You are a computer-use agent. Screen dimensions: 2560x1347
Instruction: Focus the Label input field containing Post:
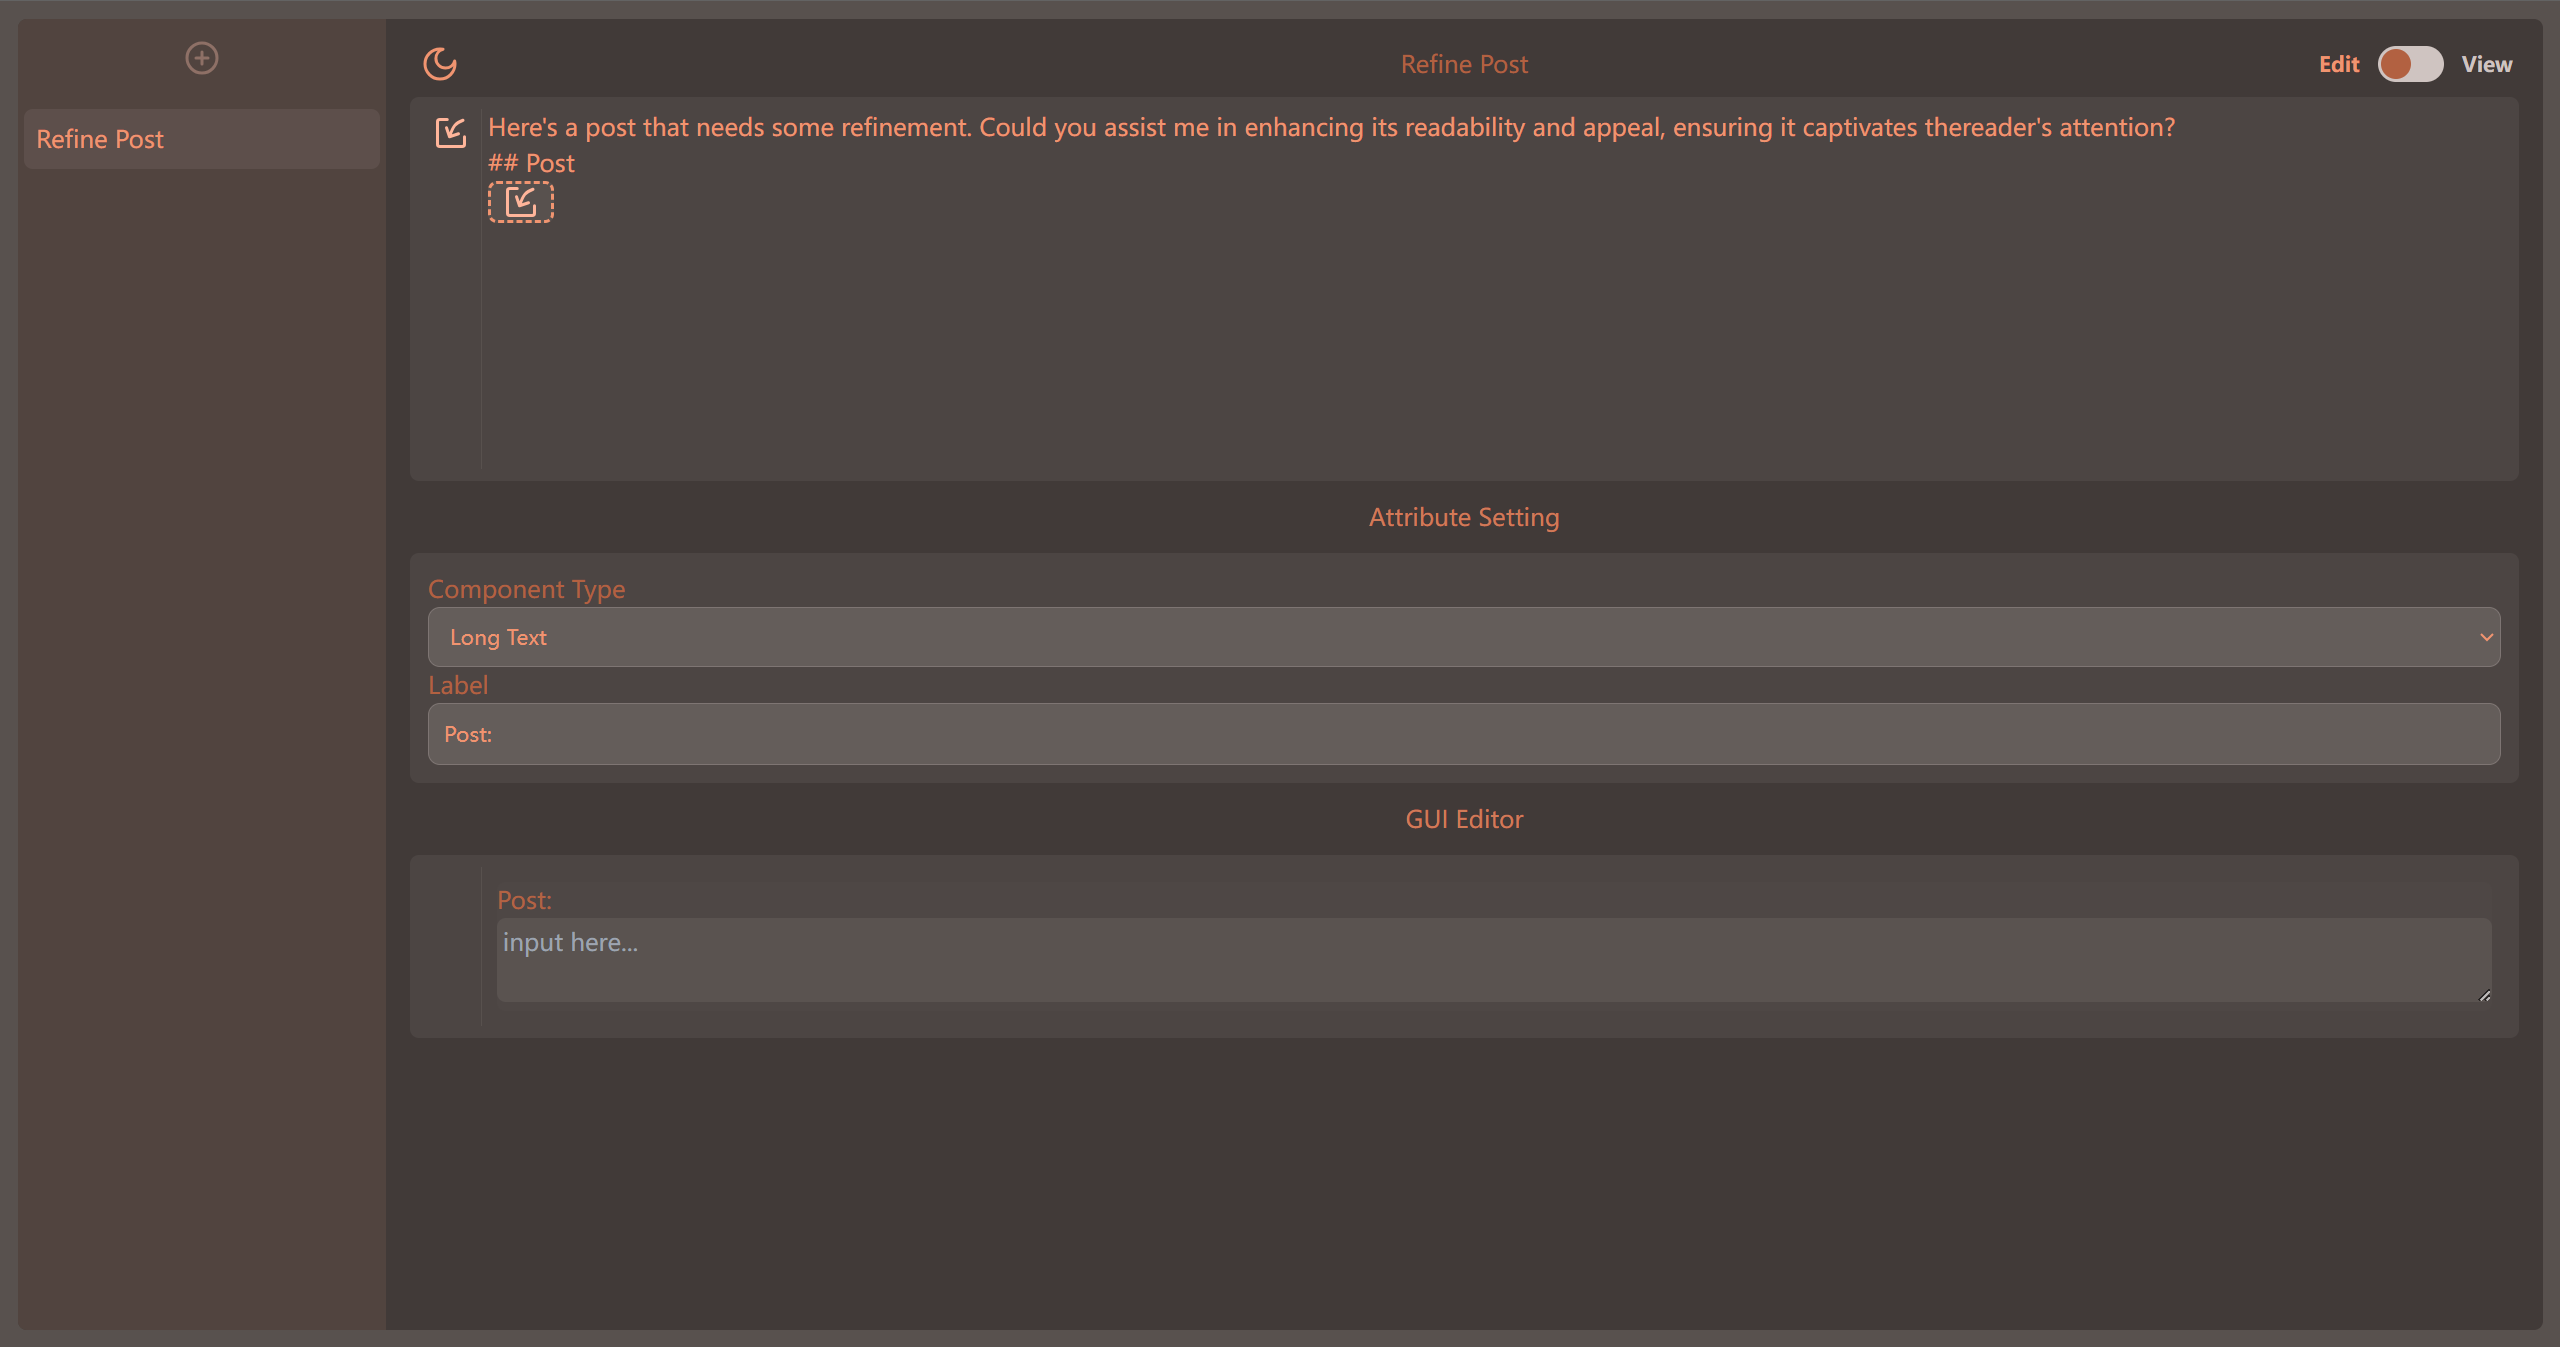(1462, 734)
